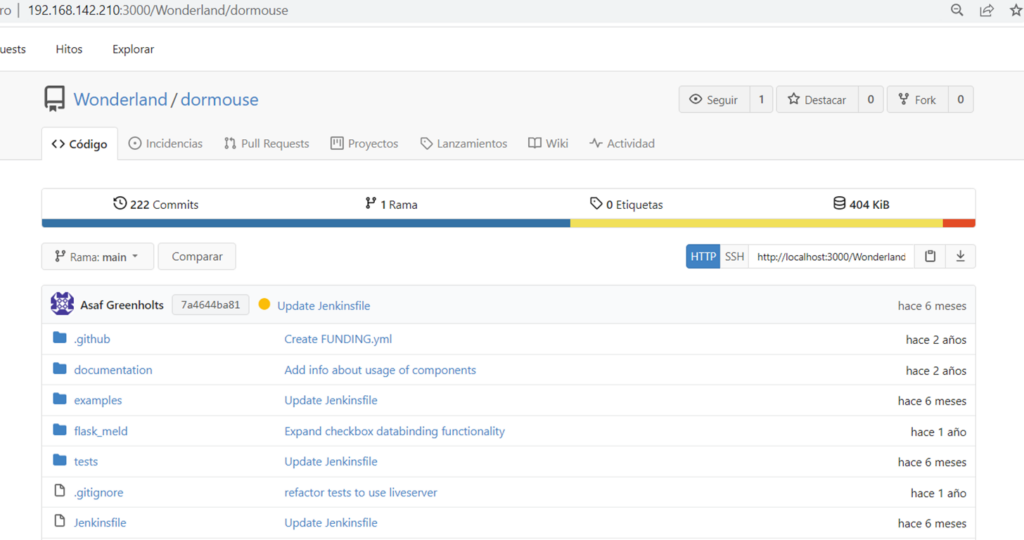Toggle Seguir to watch the repository
Image resolution: width=1024 pixels, height=540 pixels.
coord(714,99)
